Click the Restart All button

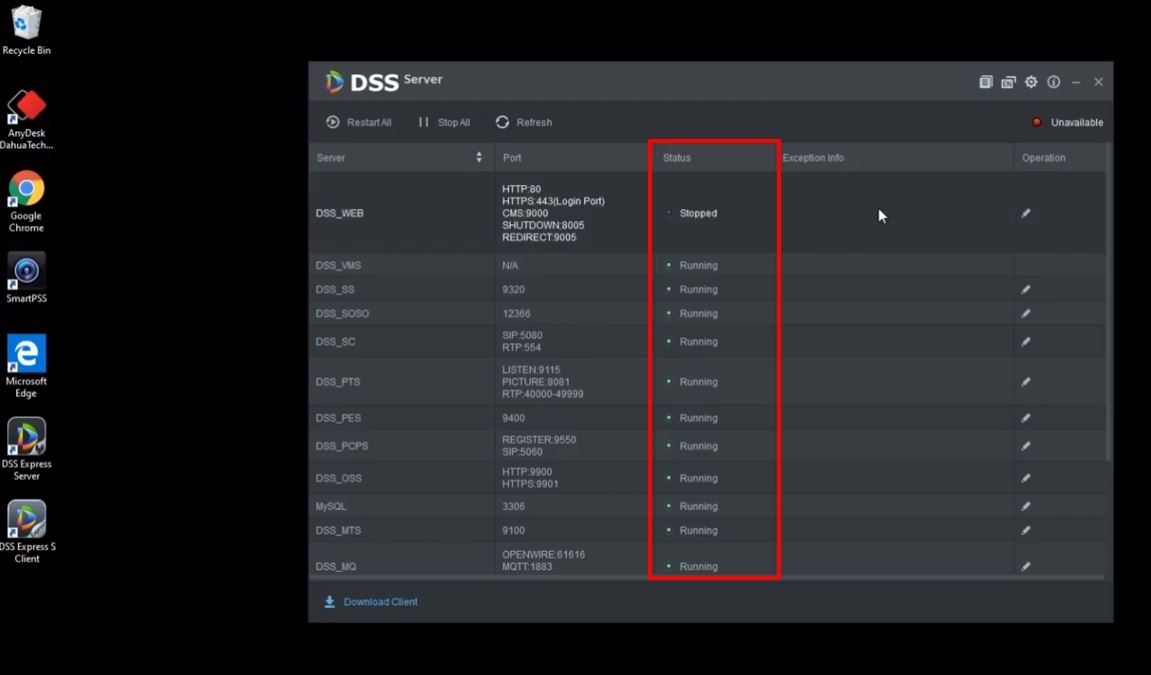tap(359, 123)
